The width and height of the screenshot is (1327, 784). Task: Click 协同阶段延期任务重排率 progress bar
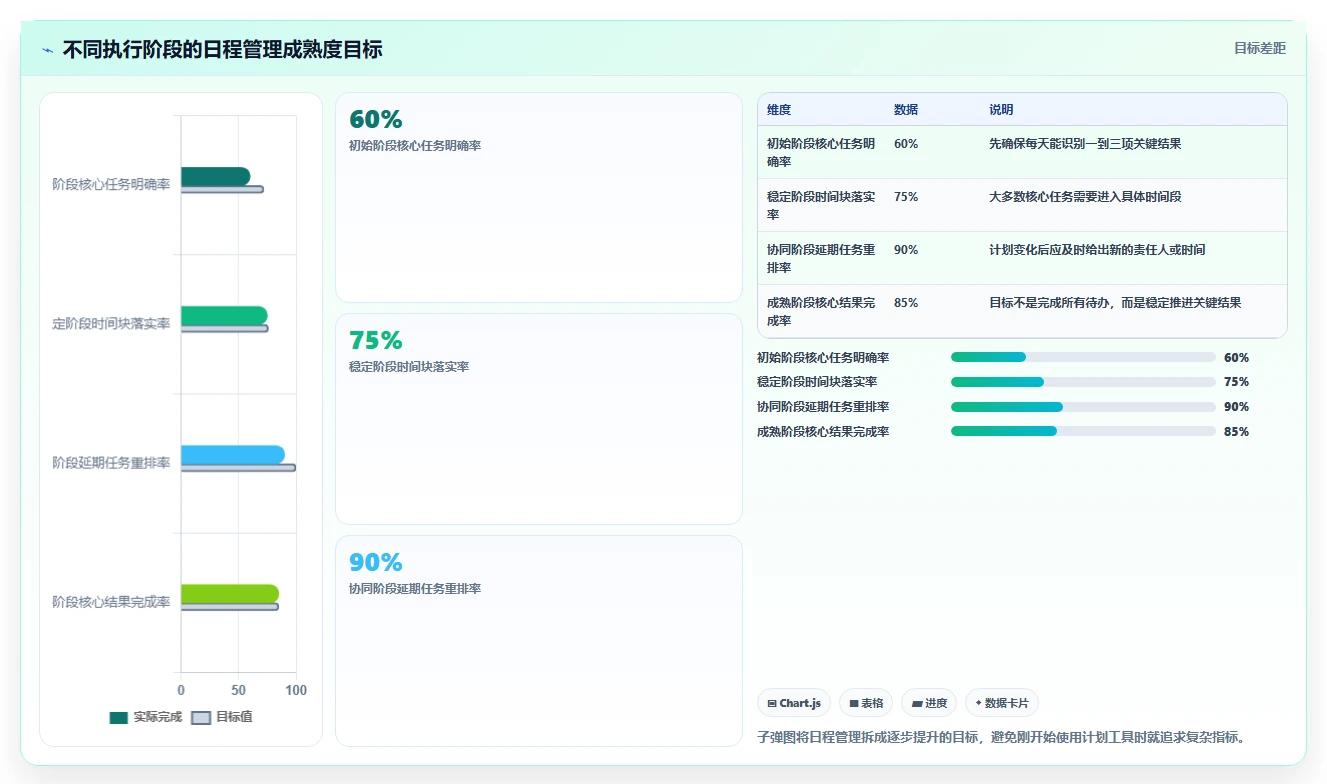1083,407
